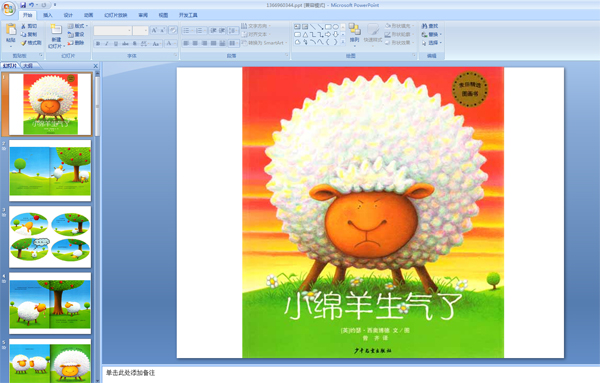The height and width of the screenshot is (383, 600).
Task: Switch to the Animations 动画 ribbon tab
Action: (x=88, y=15)
